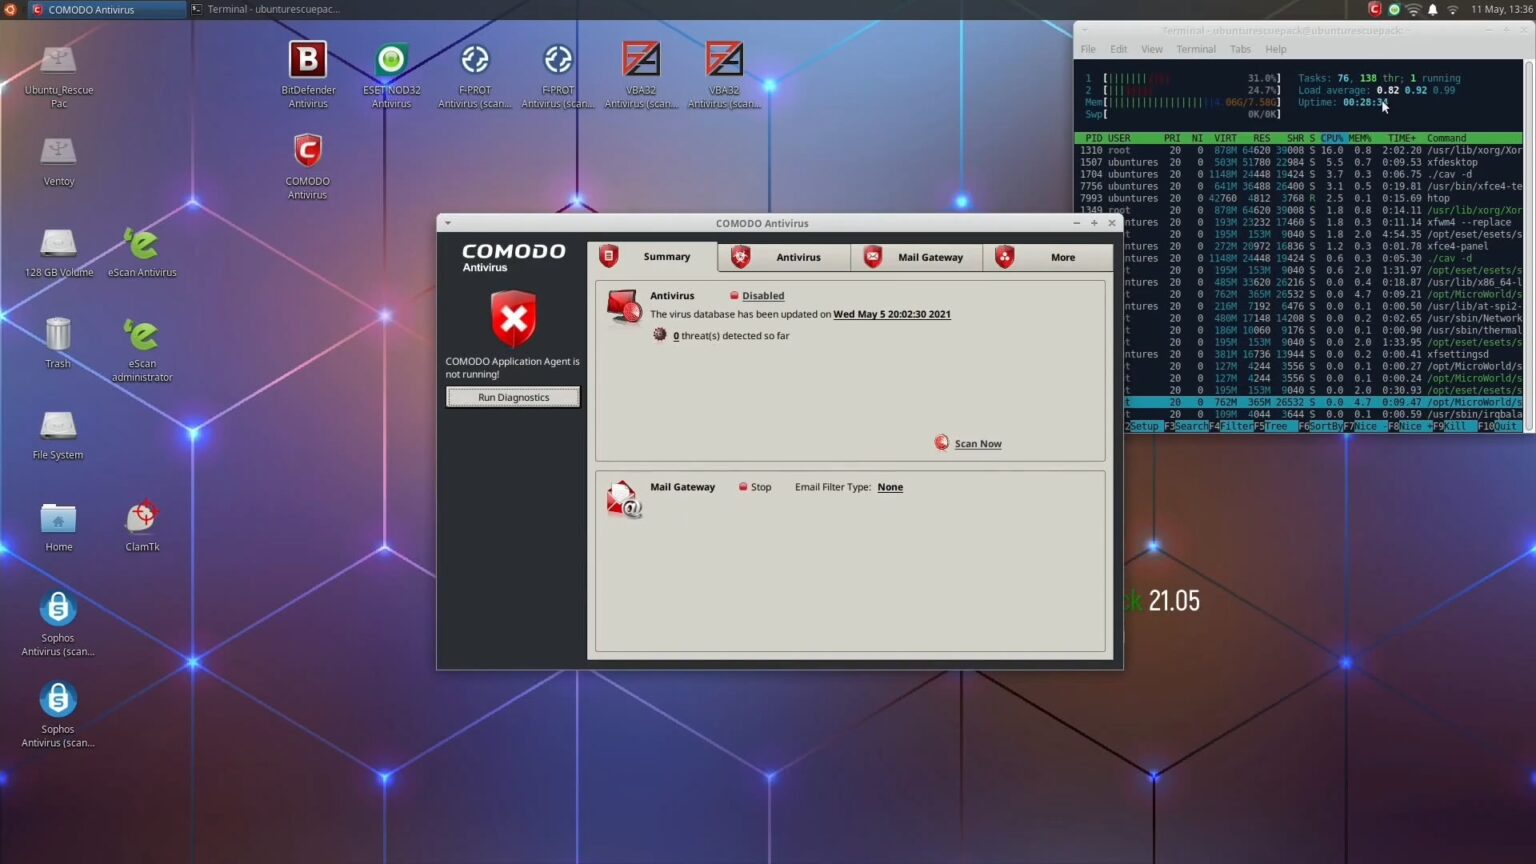Open the View menu in the Terminal window
The width and height of the screenshot is (1536, 864).
coord(1152,49)
